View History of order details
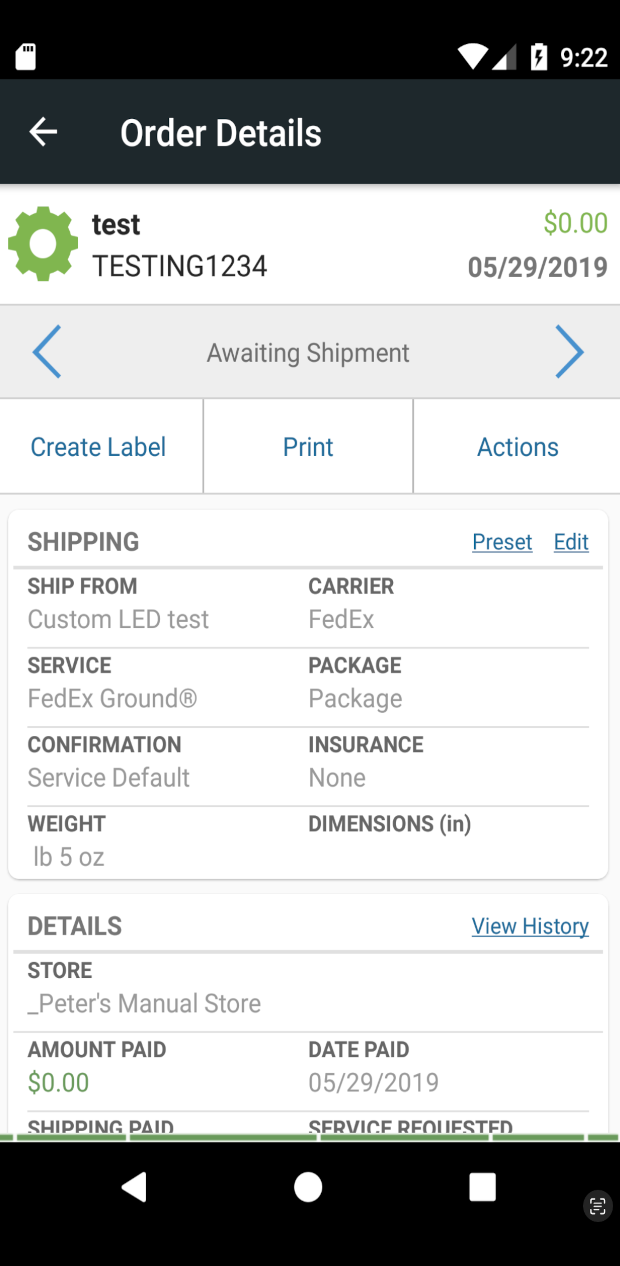Image resolution: width=620 pixels, height=1266 pixels. 530,926
